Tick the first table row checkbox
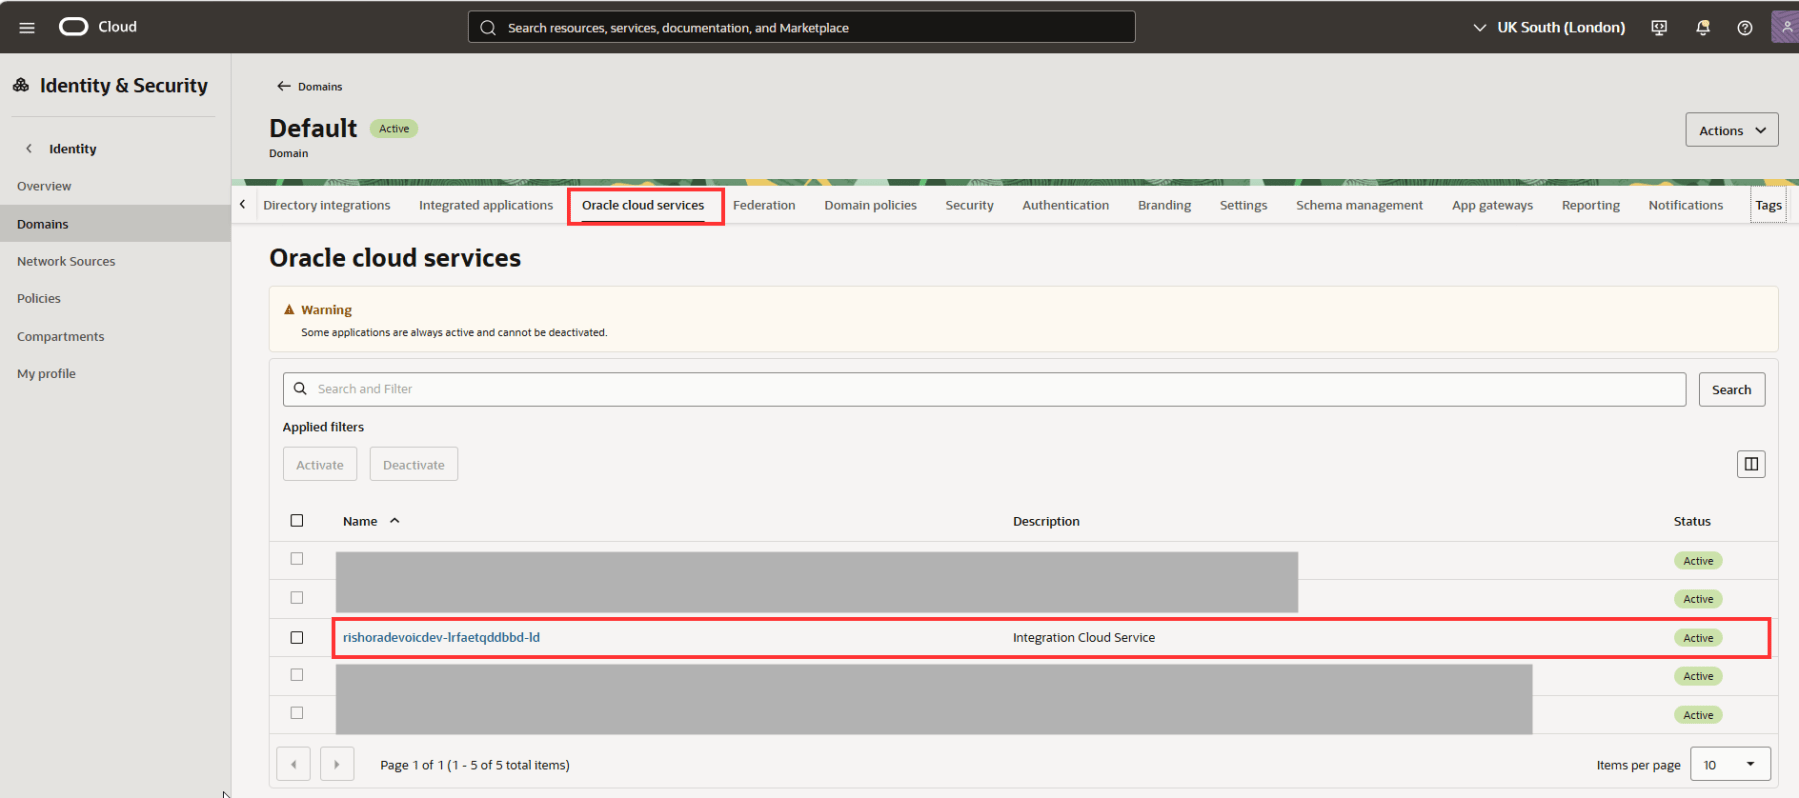Viewport: 1799px width, 798px height. click(297, 559)
